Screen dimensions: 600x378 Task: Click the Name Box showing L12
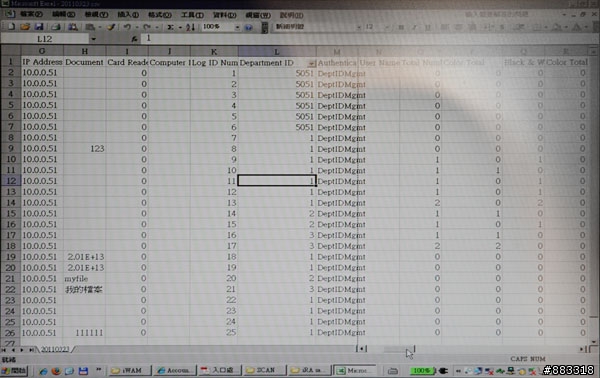pos(44,39)
